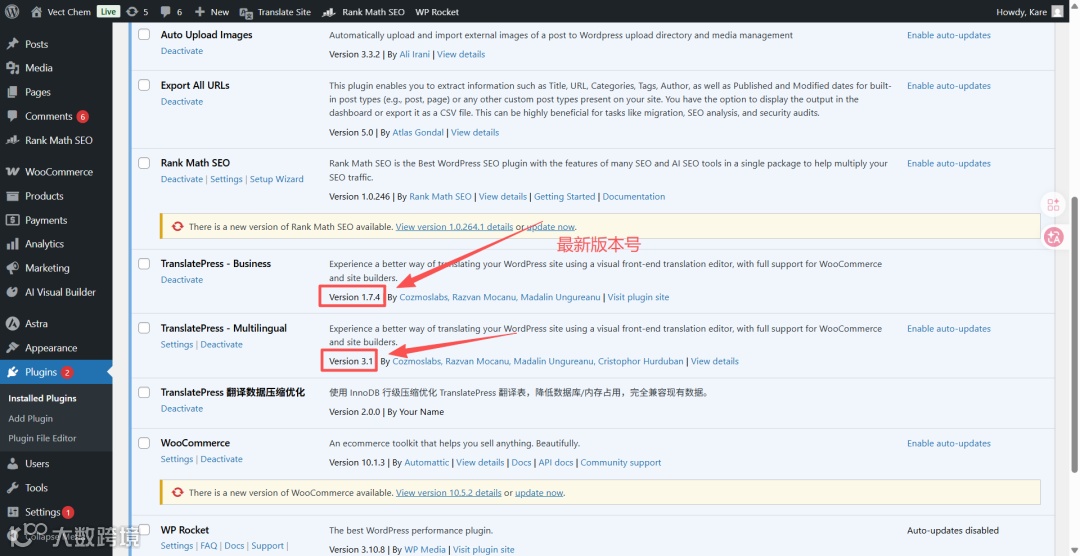This screenshot has height=556, width=1080.
Task: Open Plugin File Editor submenu item
Action: point(42,438)
